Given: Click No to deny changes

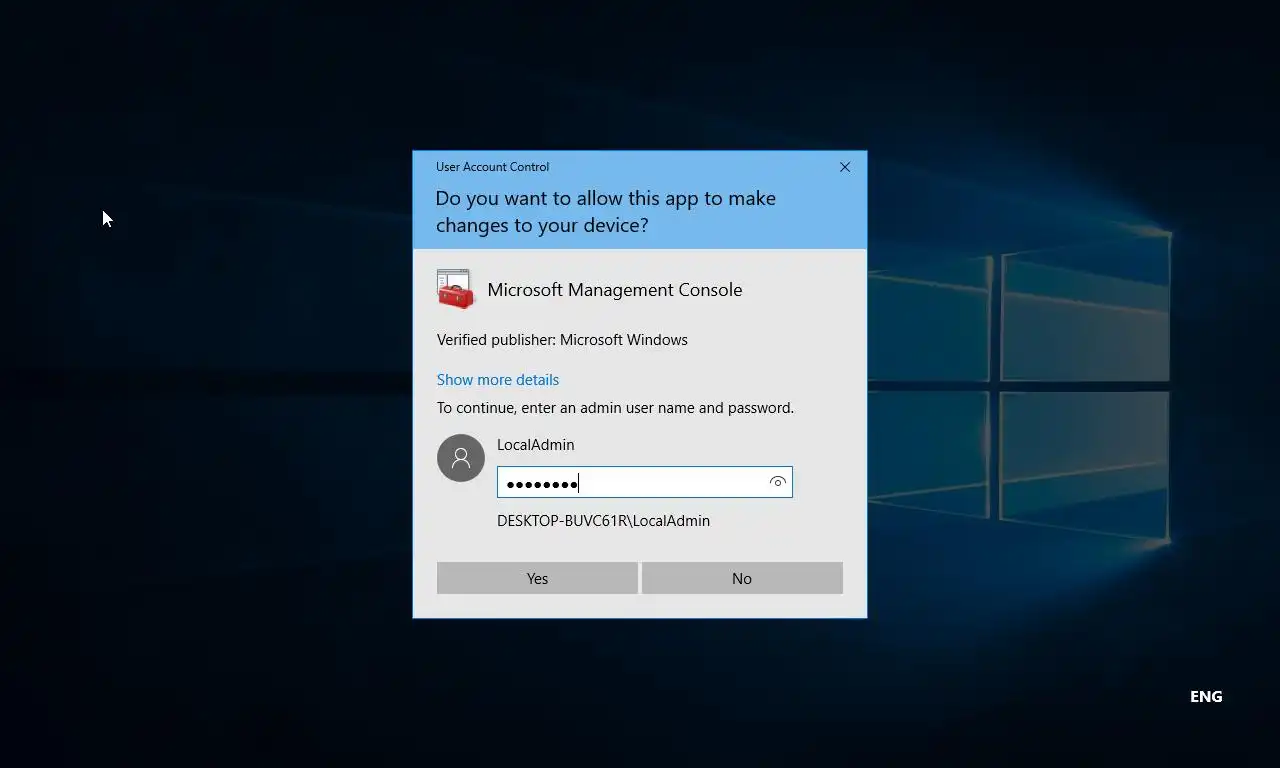Looking at the screenshot, I should click(x=742, y=578).
